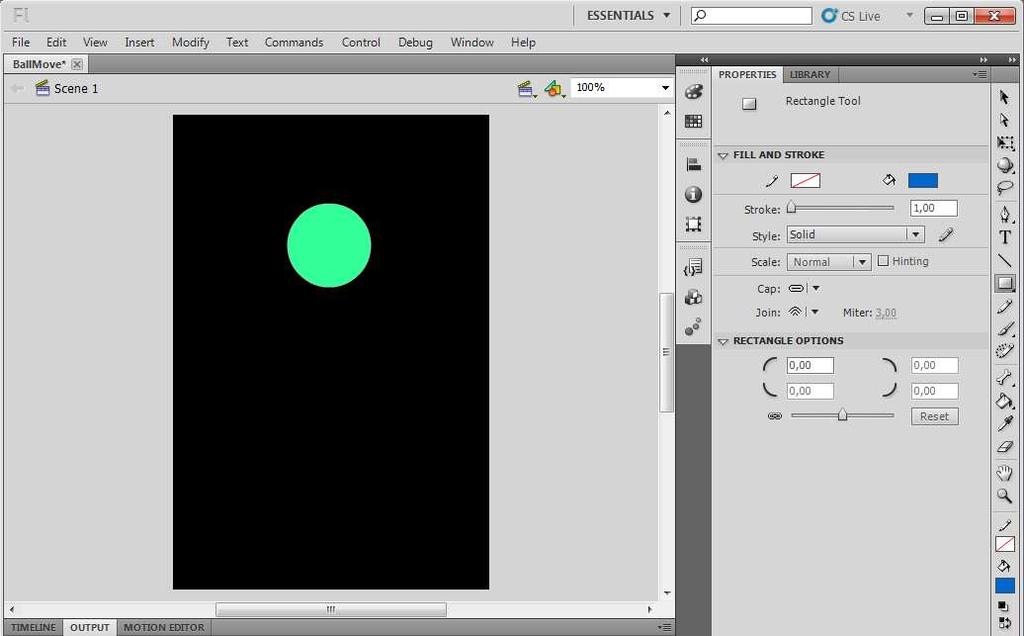The width and height of the screenshot is (1024, 636).
Task: Open the Control menu
Action: [x=360, y=42]
